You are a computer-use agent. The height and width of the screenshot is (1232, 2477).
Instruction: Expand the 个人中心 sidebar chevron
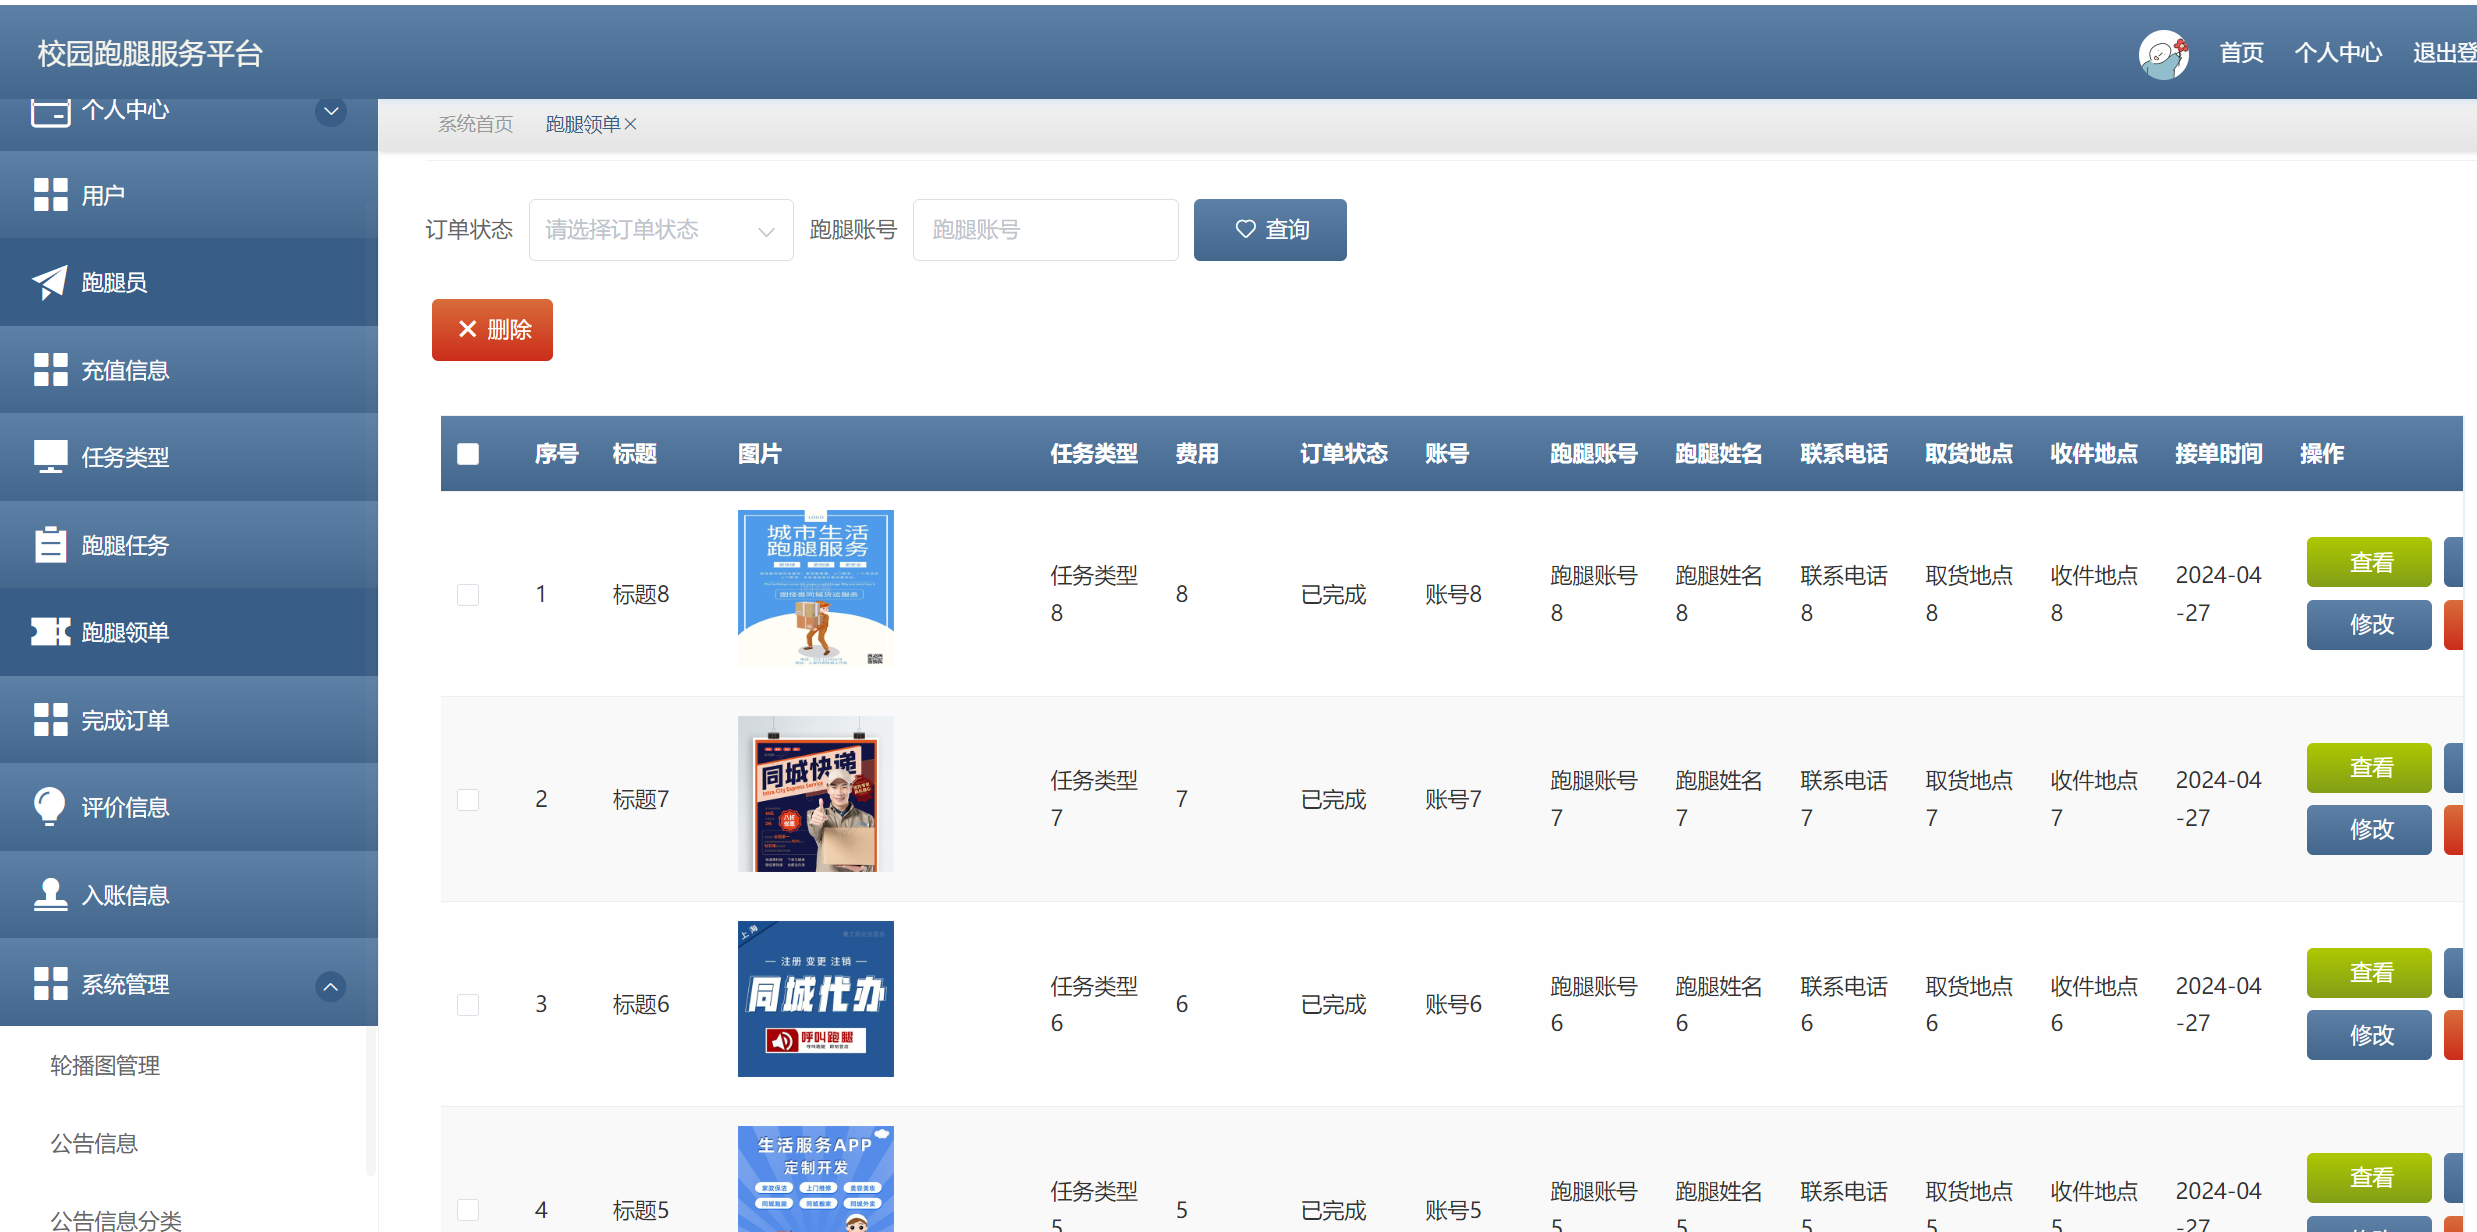(x=331, y=111)
